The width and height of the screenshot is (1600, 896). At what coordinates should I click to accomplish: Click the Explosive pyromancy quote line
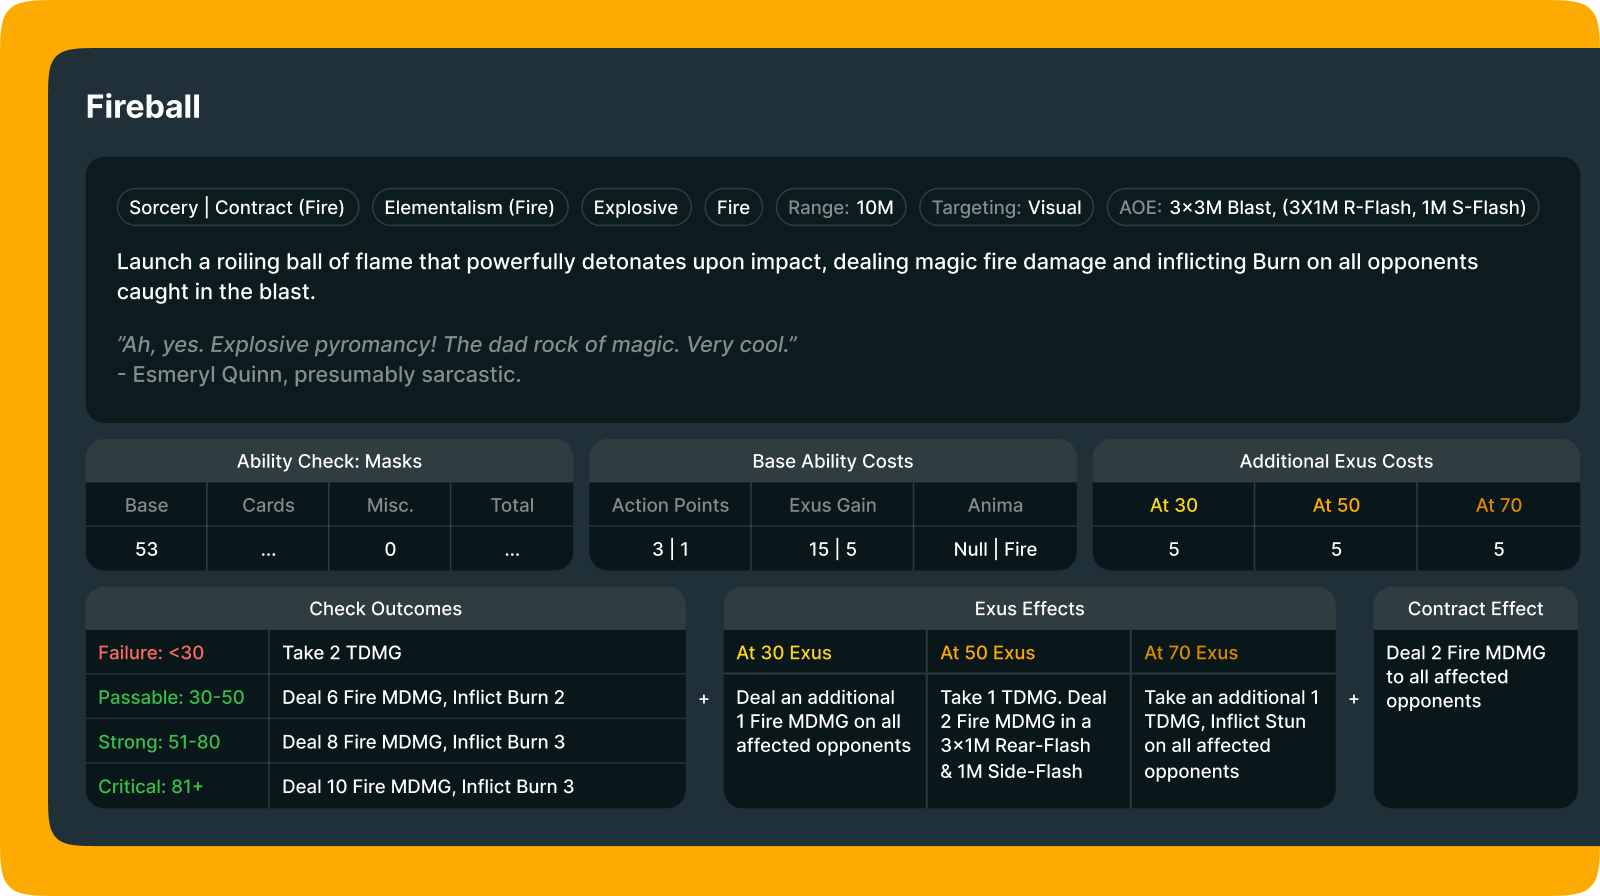(x=457, y=344)
